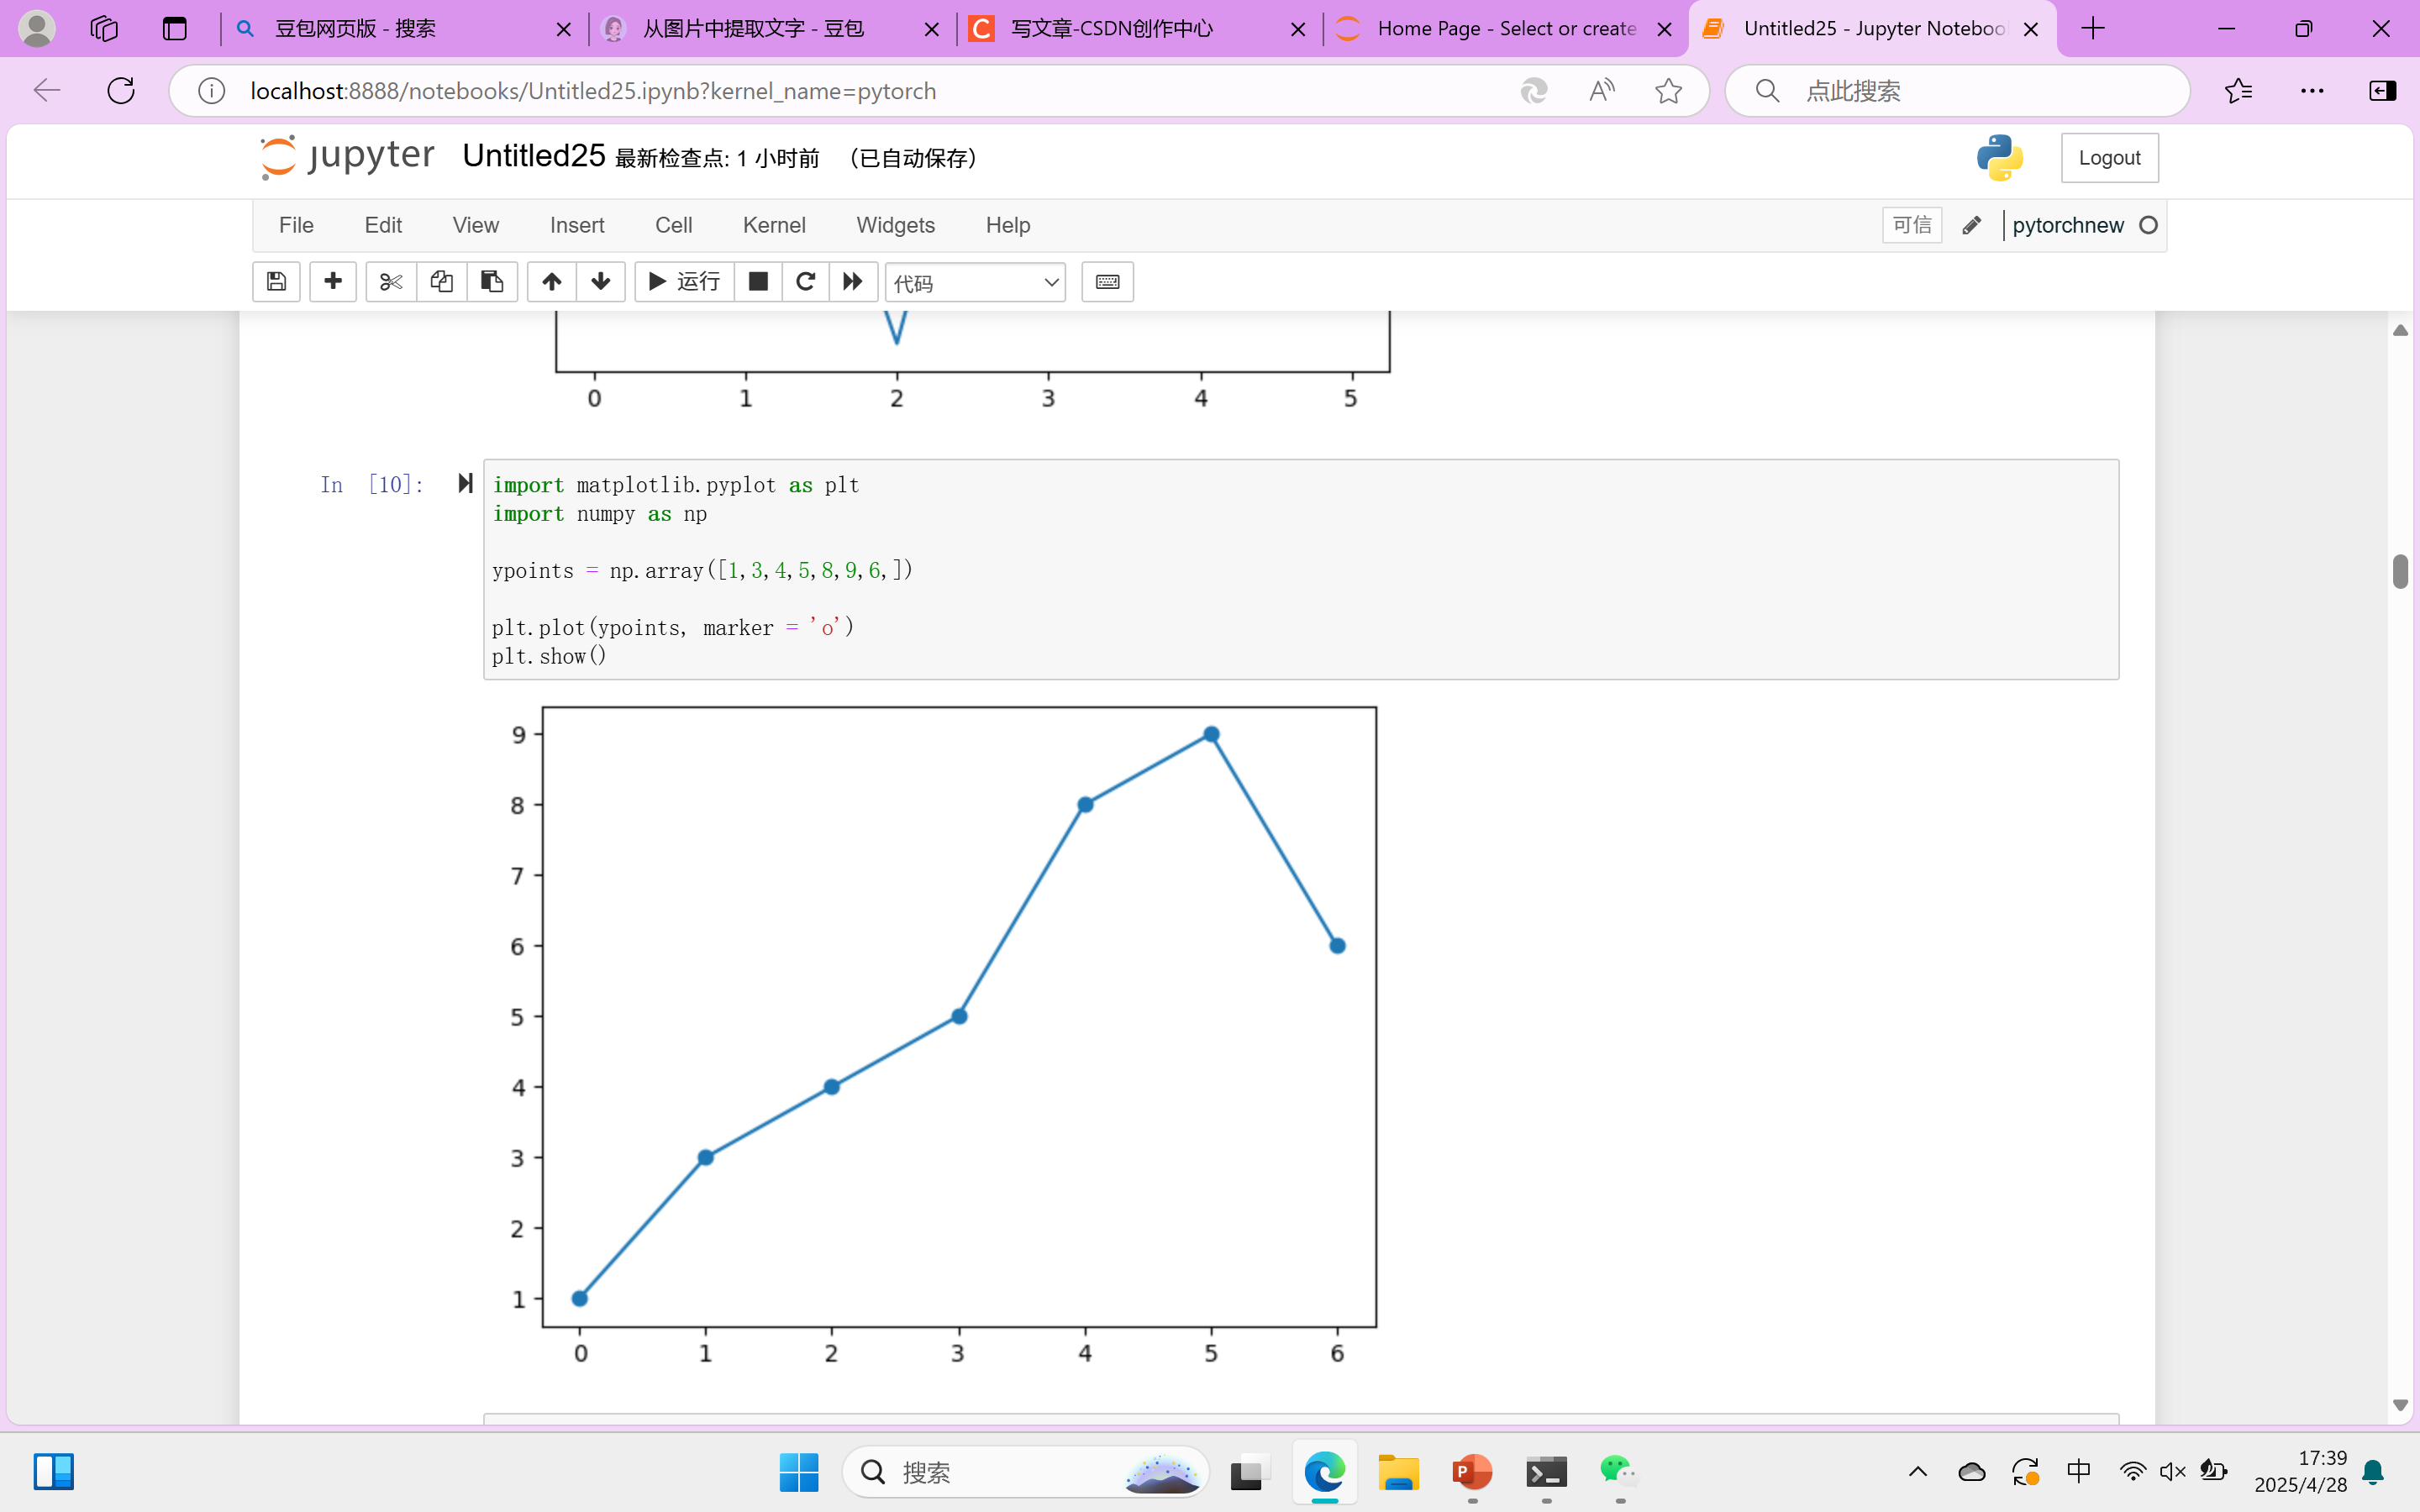Click the Logout button
2420x1512 pixels.
pyautogui.click(x=2109, y=158)
